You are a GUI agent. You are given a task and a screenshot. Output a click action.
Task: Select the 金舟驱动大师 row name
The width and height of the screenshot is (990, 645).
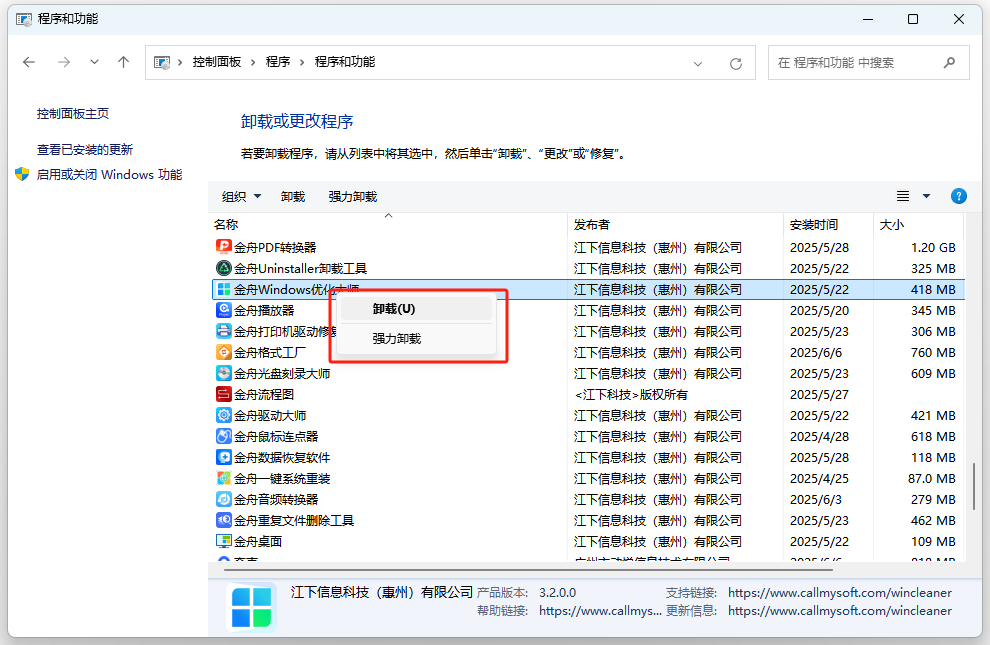[x=270, y=415]
